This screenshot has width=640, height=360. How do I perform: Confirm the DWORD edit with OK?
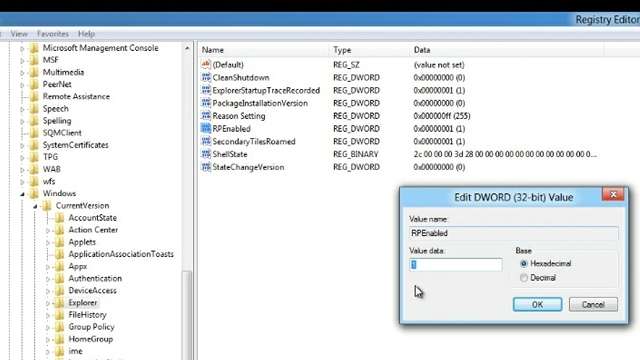point(537,304)
